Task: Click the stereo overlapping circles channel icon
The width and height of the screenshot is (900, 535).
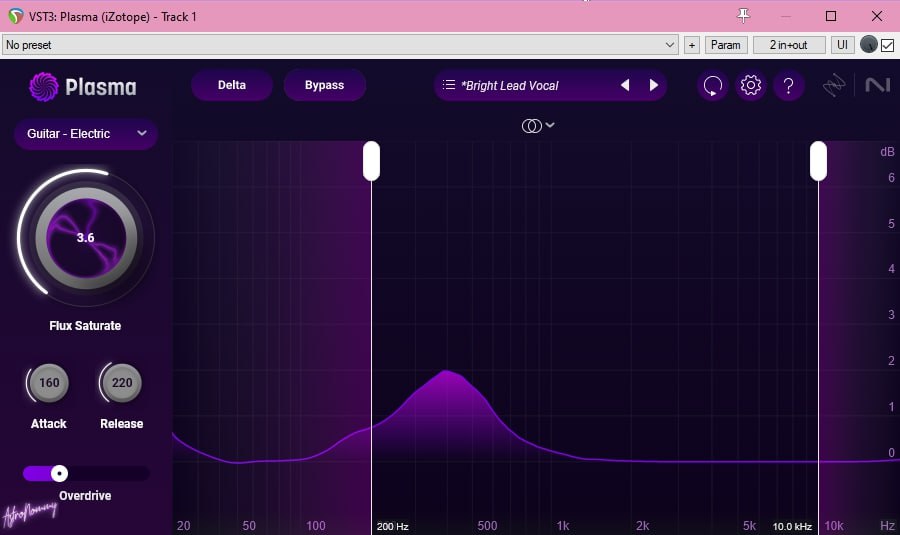Action: (532, 126)
